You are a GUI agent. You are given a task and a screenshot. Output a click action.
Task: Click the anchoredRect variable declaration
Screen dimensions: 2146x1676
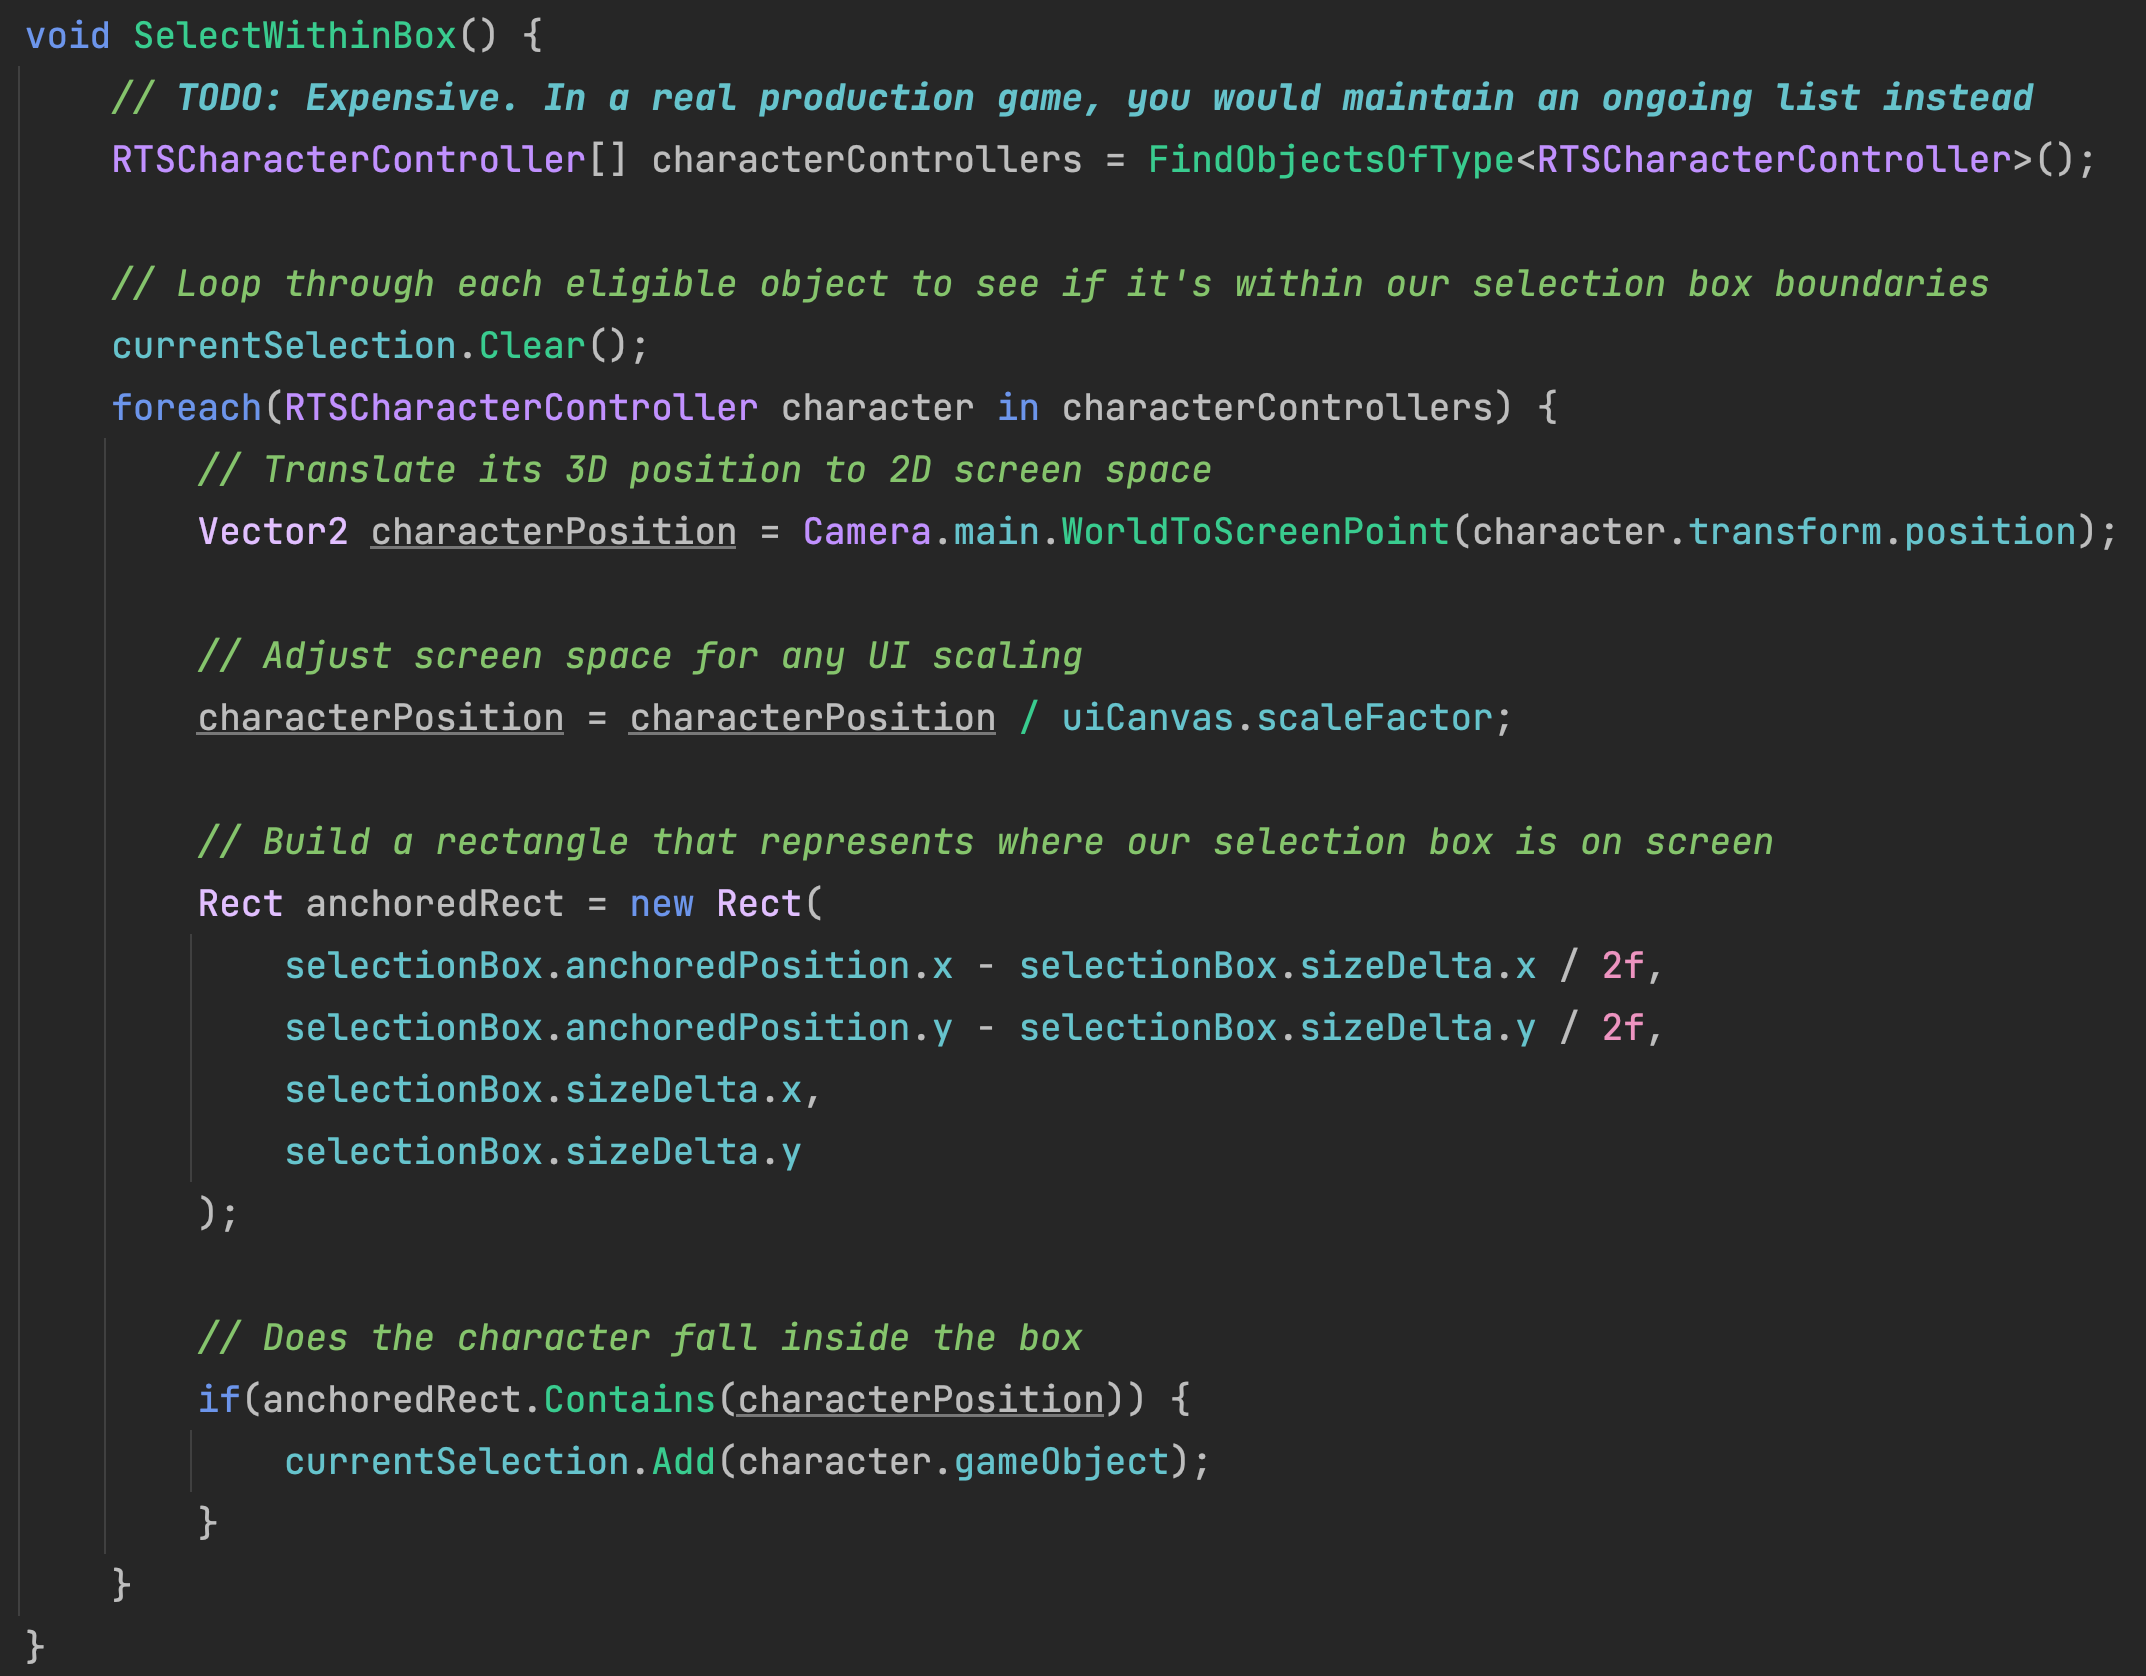[434, 904]
